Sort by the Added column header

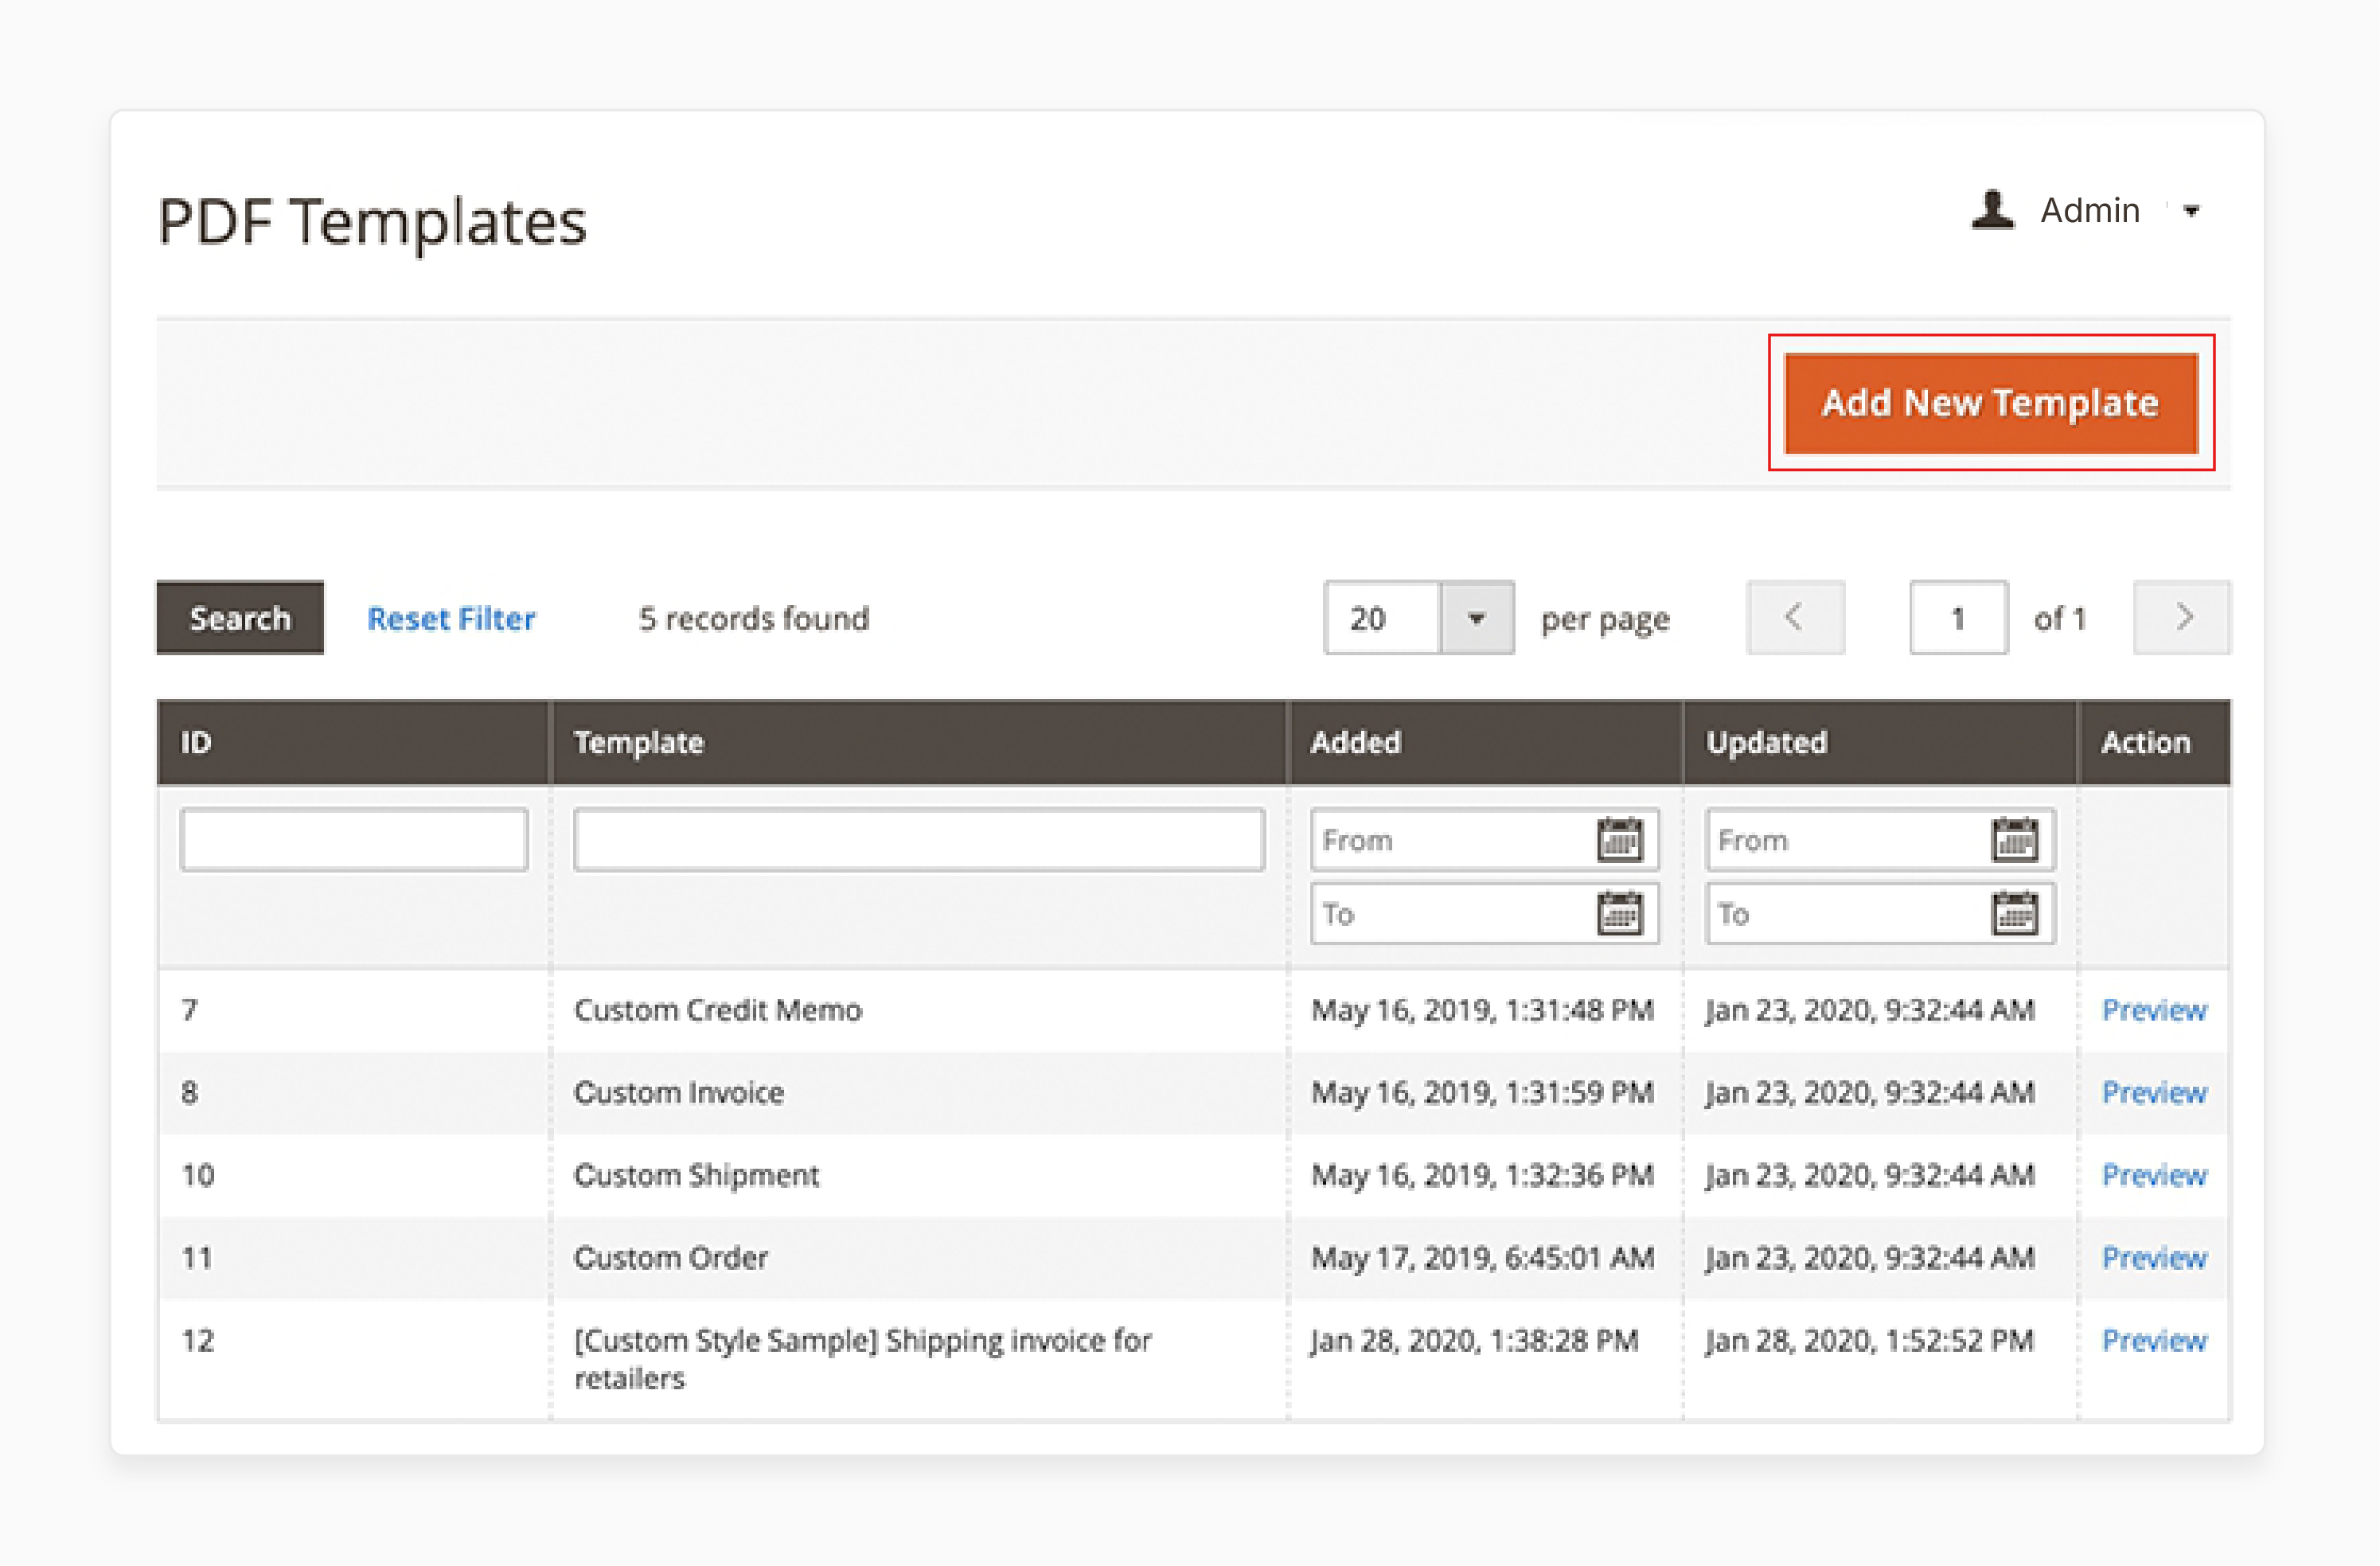coord(1485,742)
